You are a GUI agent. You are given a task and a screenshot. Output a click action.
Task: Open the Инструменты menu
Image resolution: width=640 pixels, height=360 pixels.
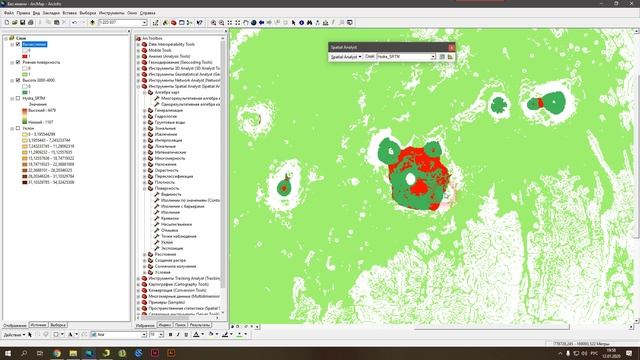[x=111, y=13]
